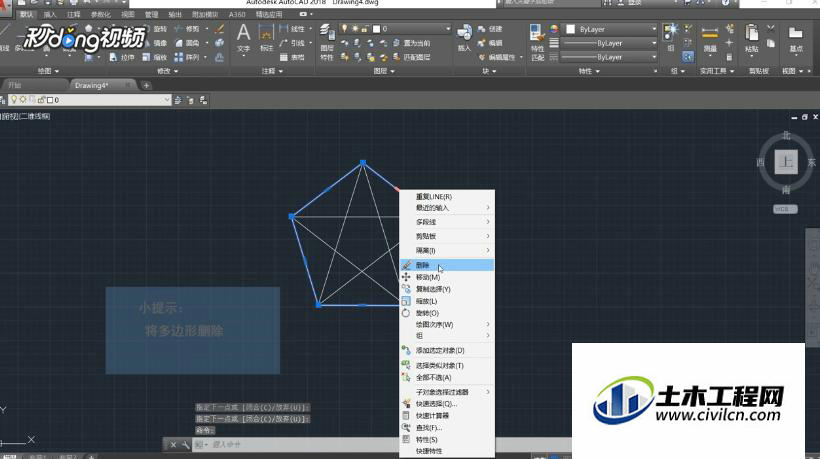Expand 绘图次序(W) submenu
Image resolution: width=820 pixels, height=459 pixels.
[x=447, y=325]
